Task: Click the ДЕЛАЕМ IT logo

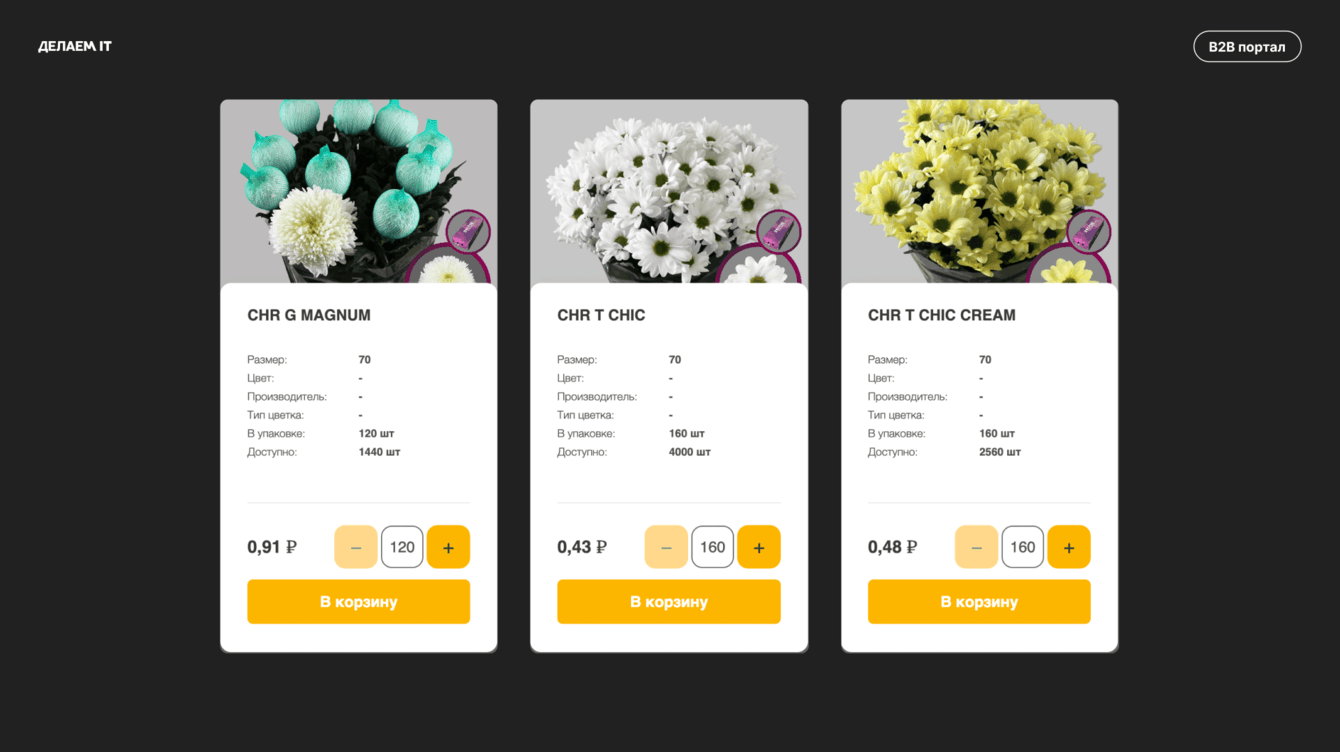Action: click(x=75, y=46)
